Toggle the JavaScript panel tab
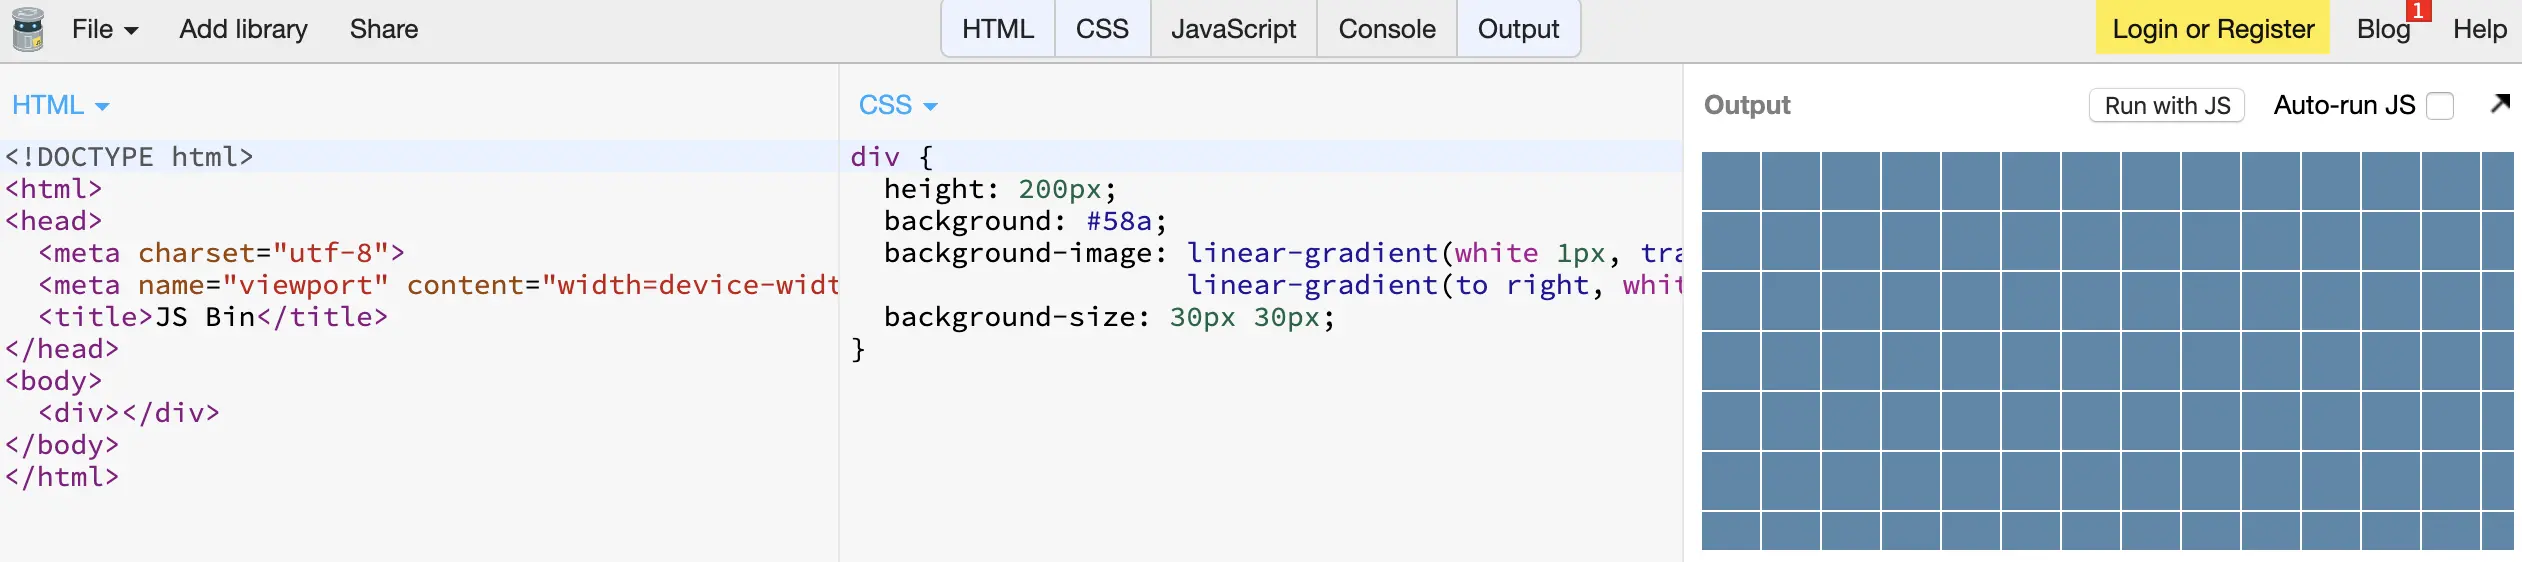Image resolution: width=2522 pixels, height=562 pixels. click(x=1233, y=29)
